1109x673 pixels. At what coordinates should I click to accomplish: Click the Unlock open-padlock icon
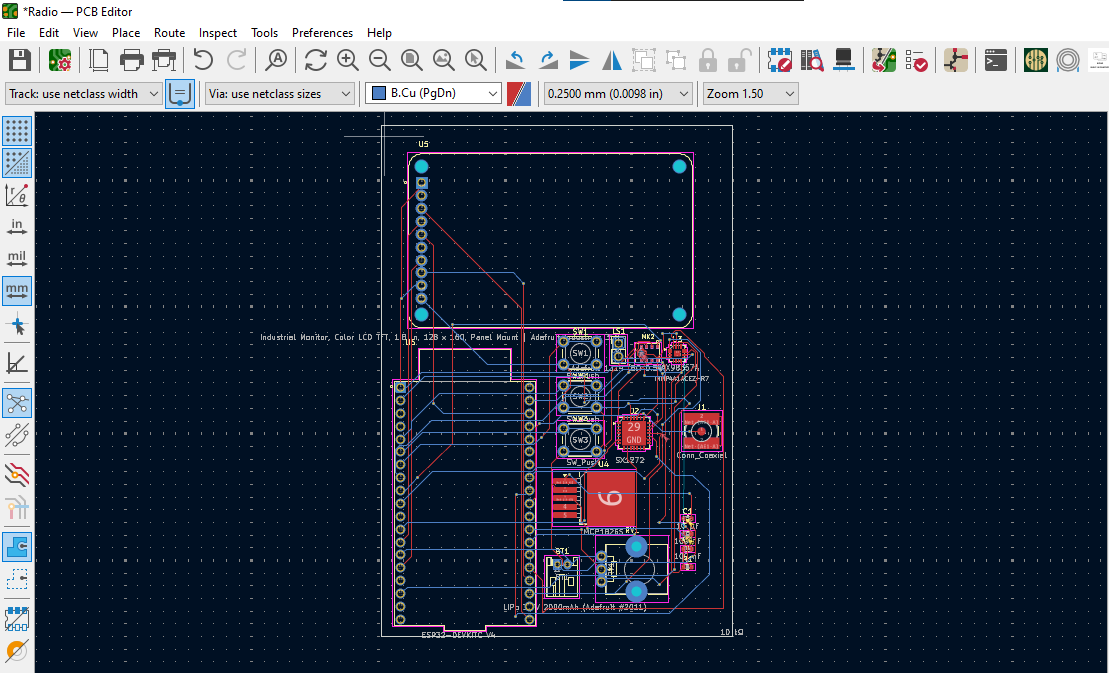(x=738, y=60)
